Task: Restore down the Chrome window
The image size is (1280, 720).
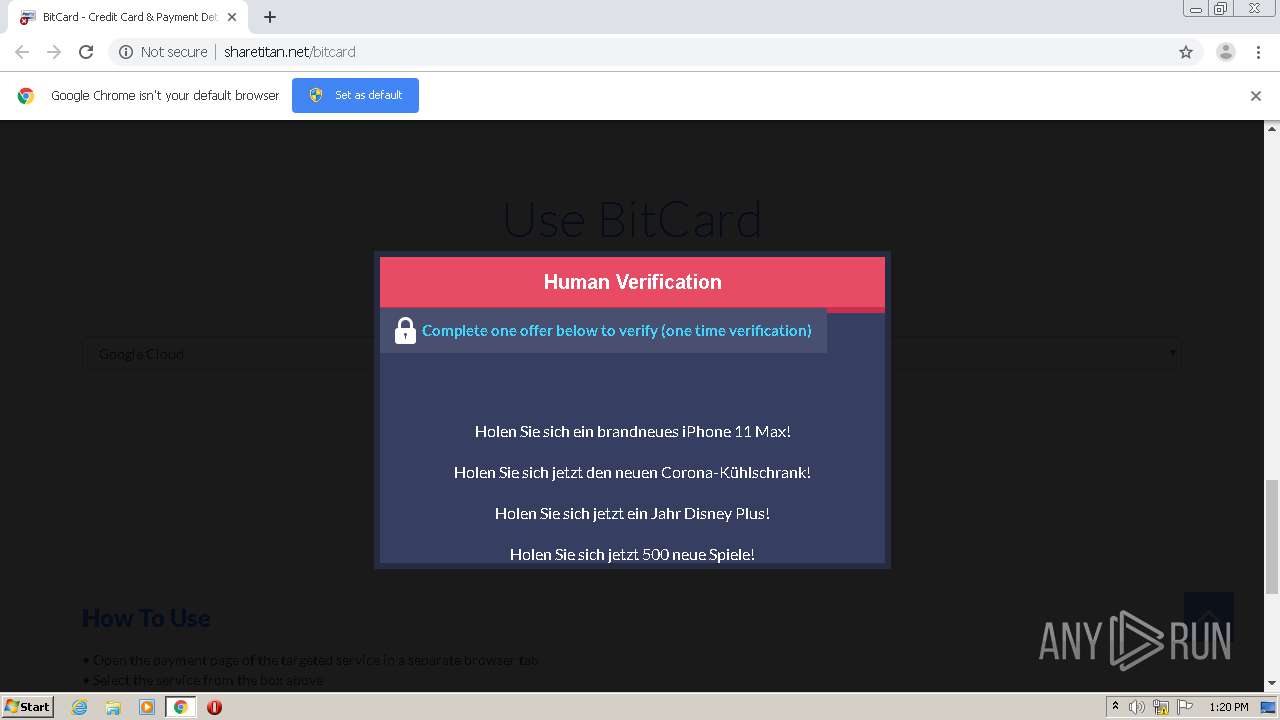Action: click(1221, 9)
